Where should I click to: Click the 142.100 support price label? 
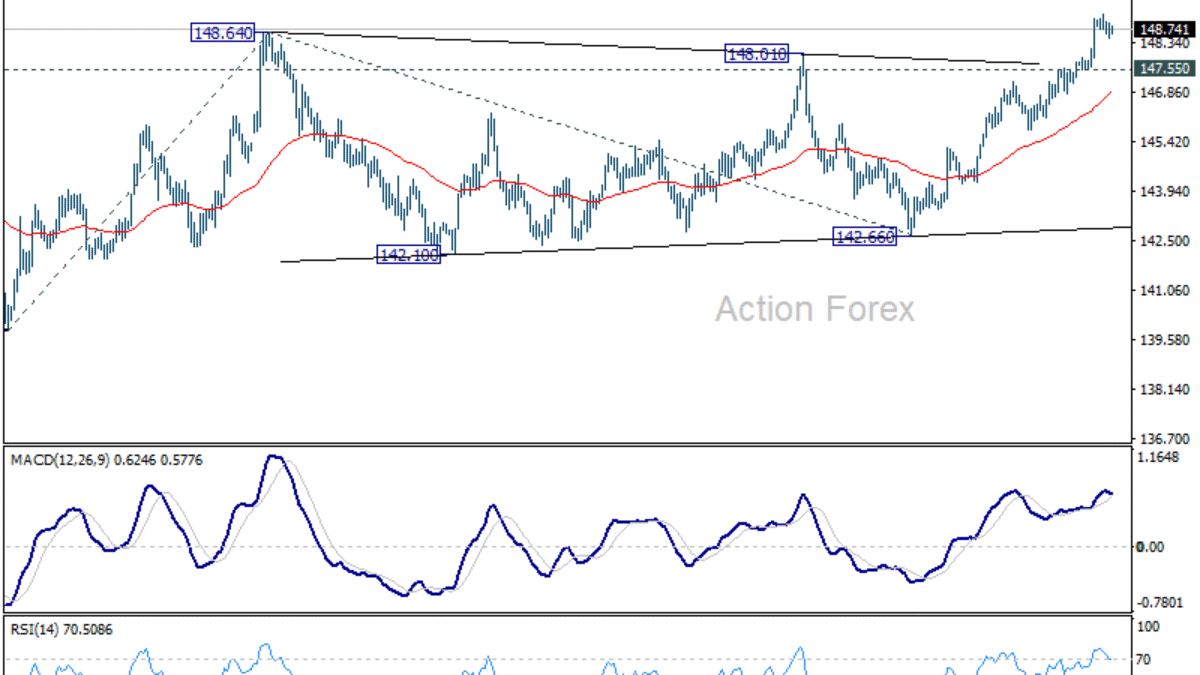tap(410, 254)
